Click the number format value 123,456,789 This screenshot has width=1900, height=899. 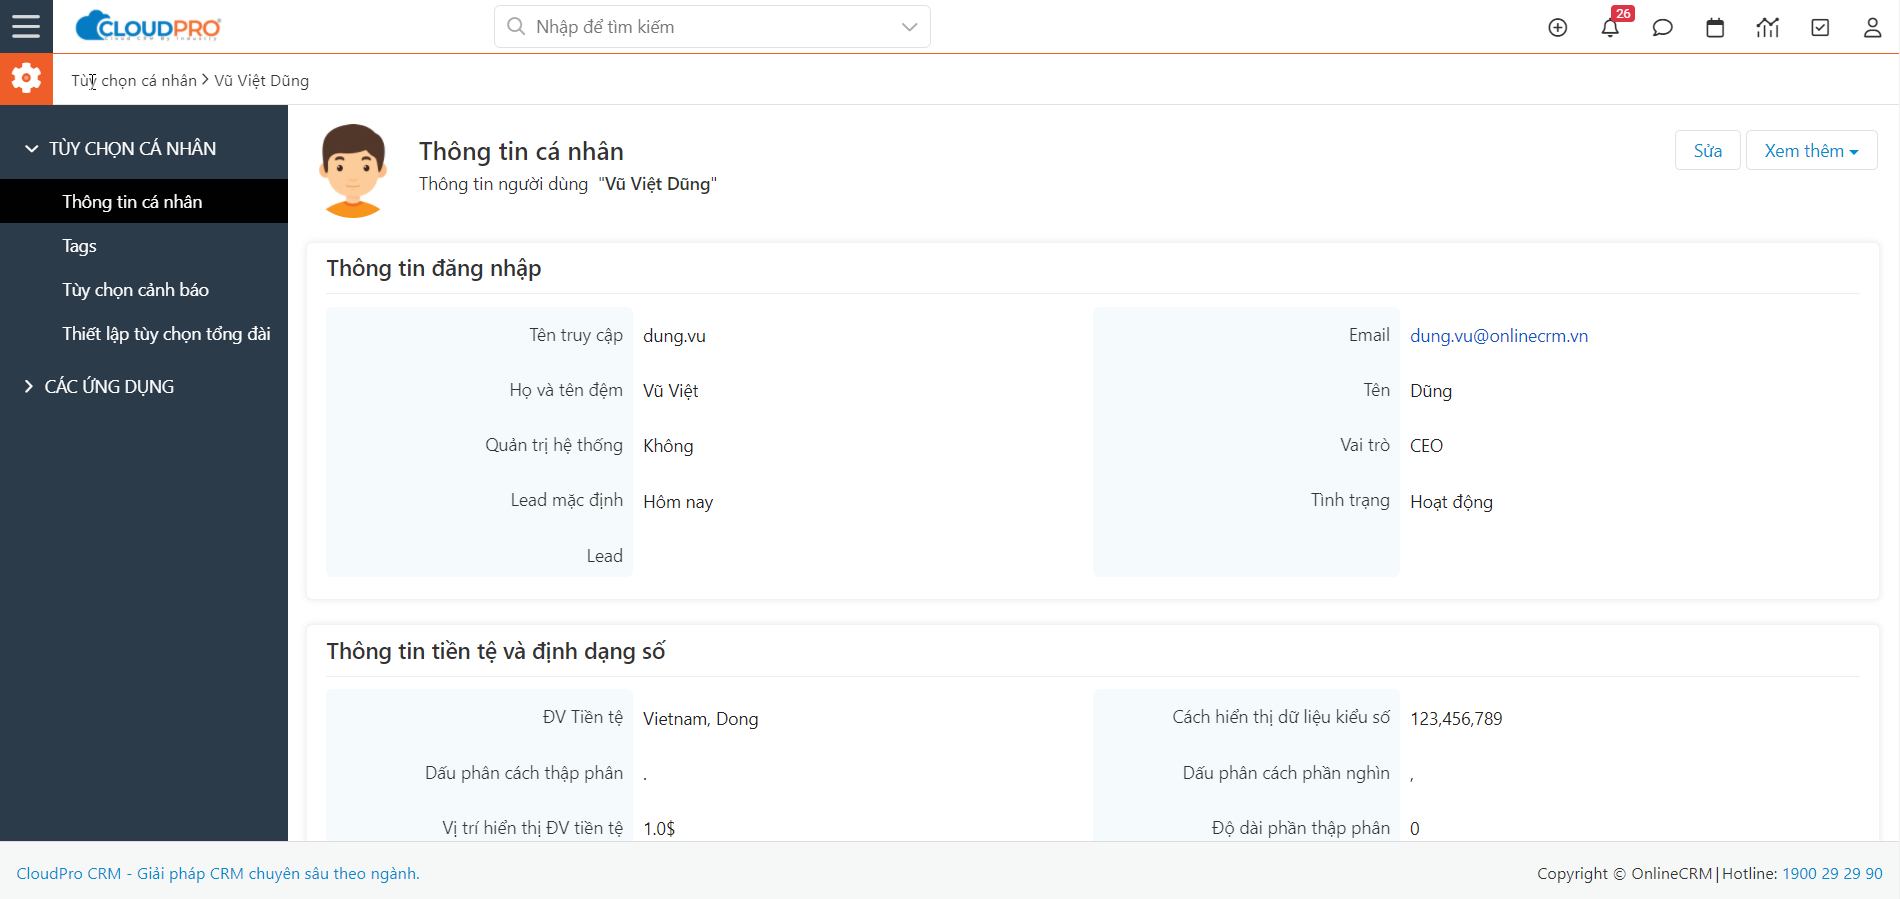coord(1456,719)
